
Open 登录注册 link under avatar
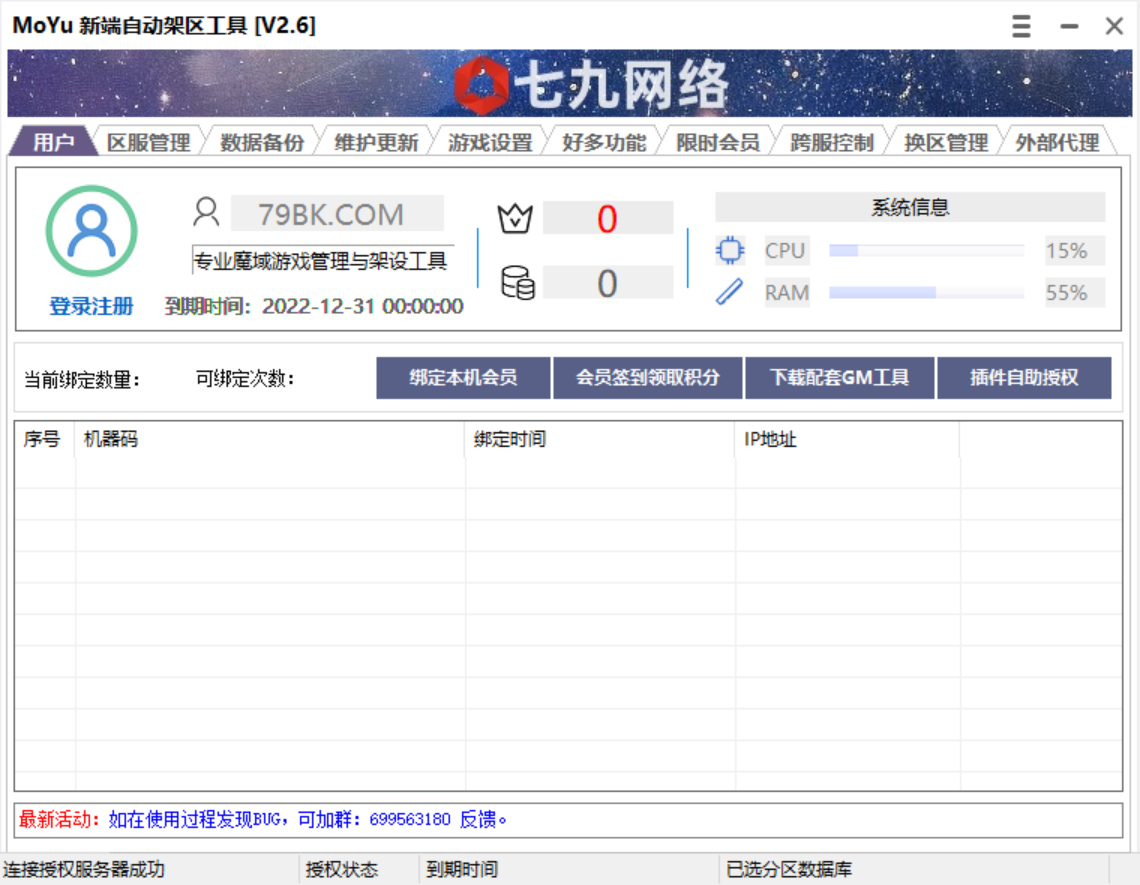91,306
